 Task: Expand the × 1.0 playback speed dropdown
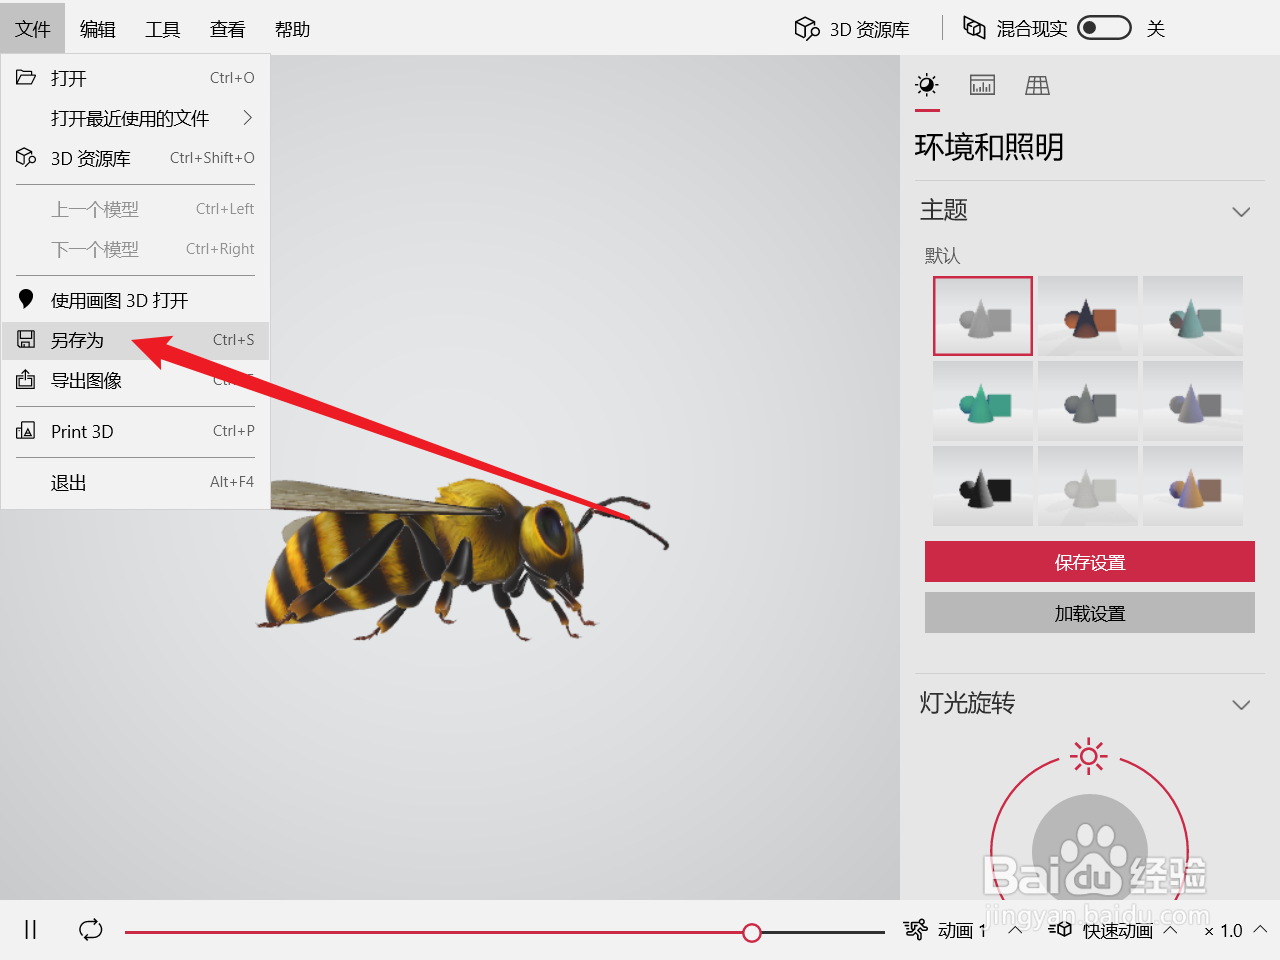1258,930
